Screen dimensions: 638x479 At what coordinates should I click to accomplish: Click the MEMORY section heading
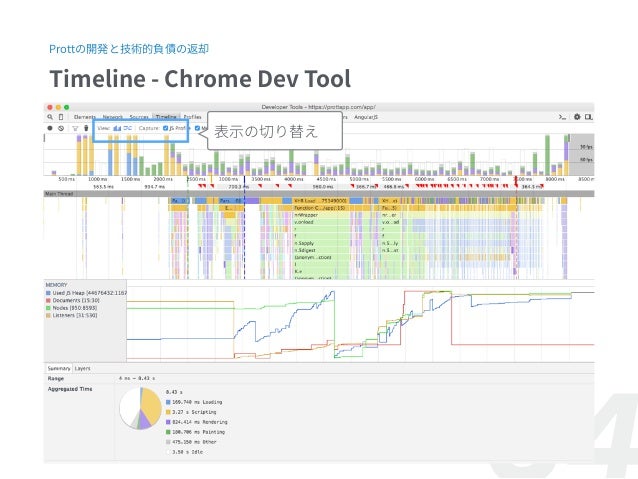coord(56,285)
